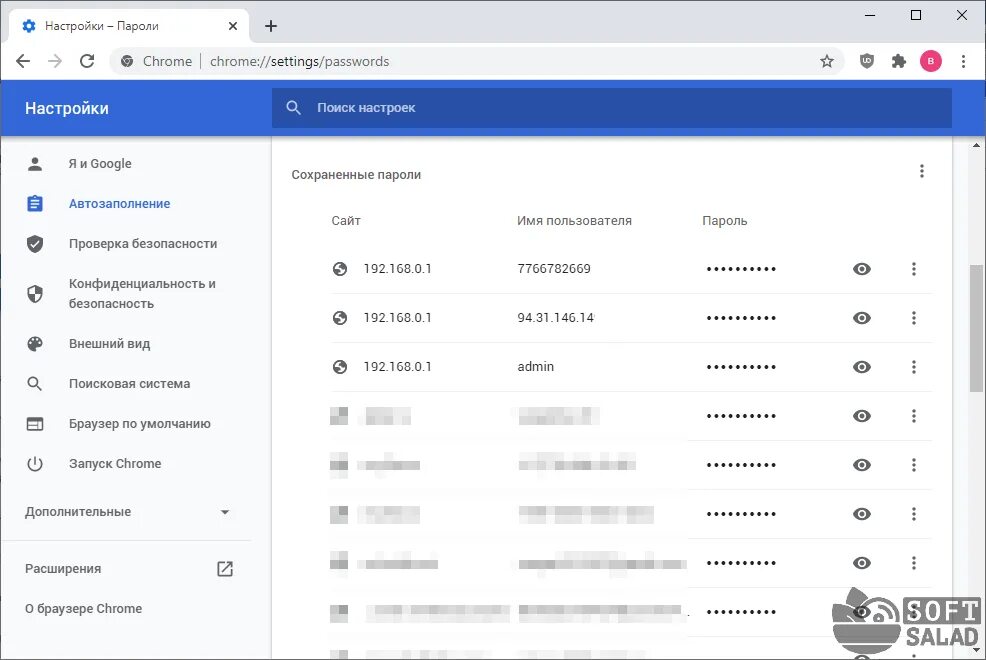This screenshot has height=660, width=986.
Task: Open Chrome's three-dot main menu
Action: pos(963,61)
